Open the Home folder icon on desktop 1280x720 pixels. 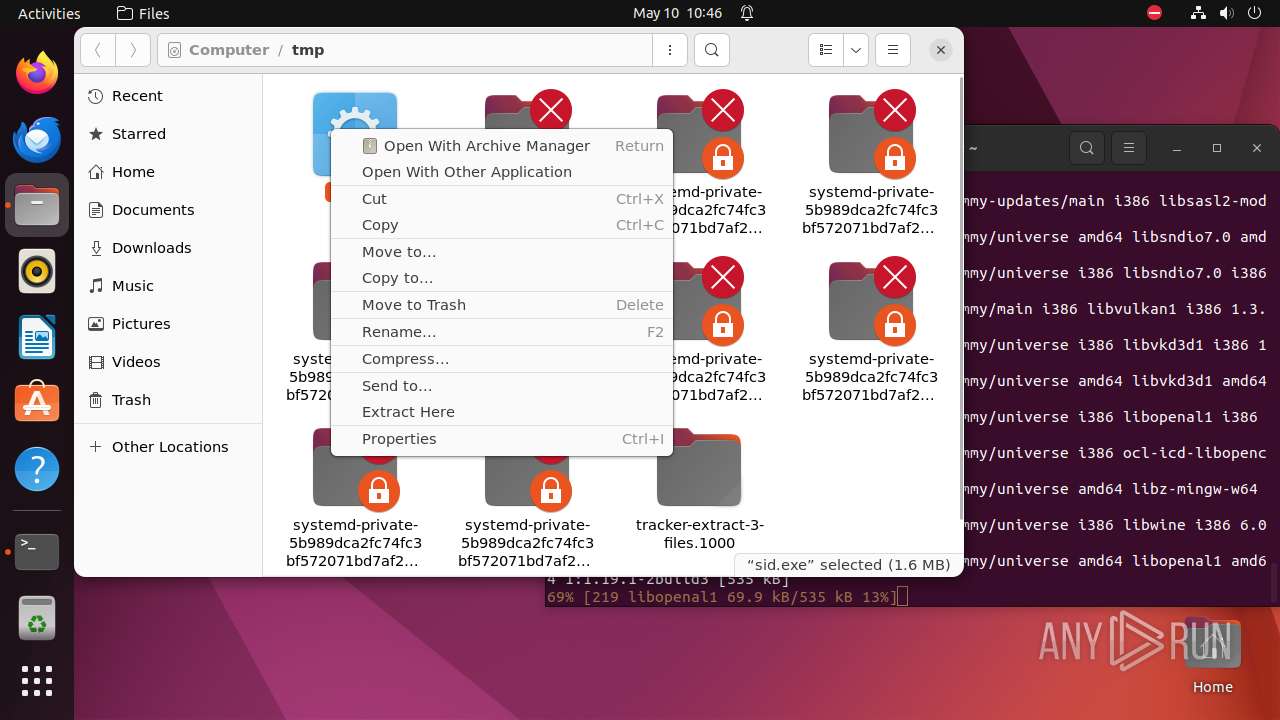(x=1212, y=657)
